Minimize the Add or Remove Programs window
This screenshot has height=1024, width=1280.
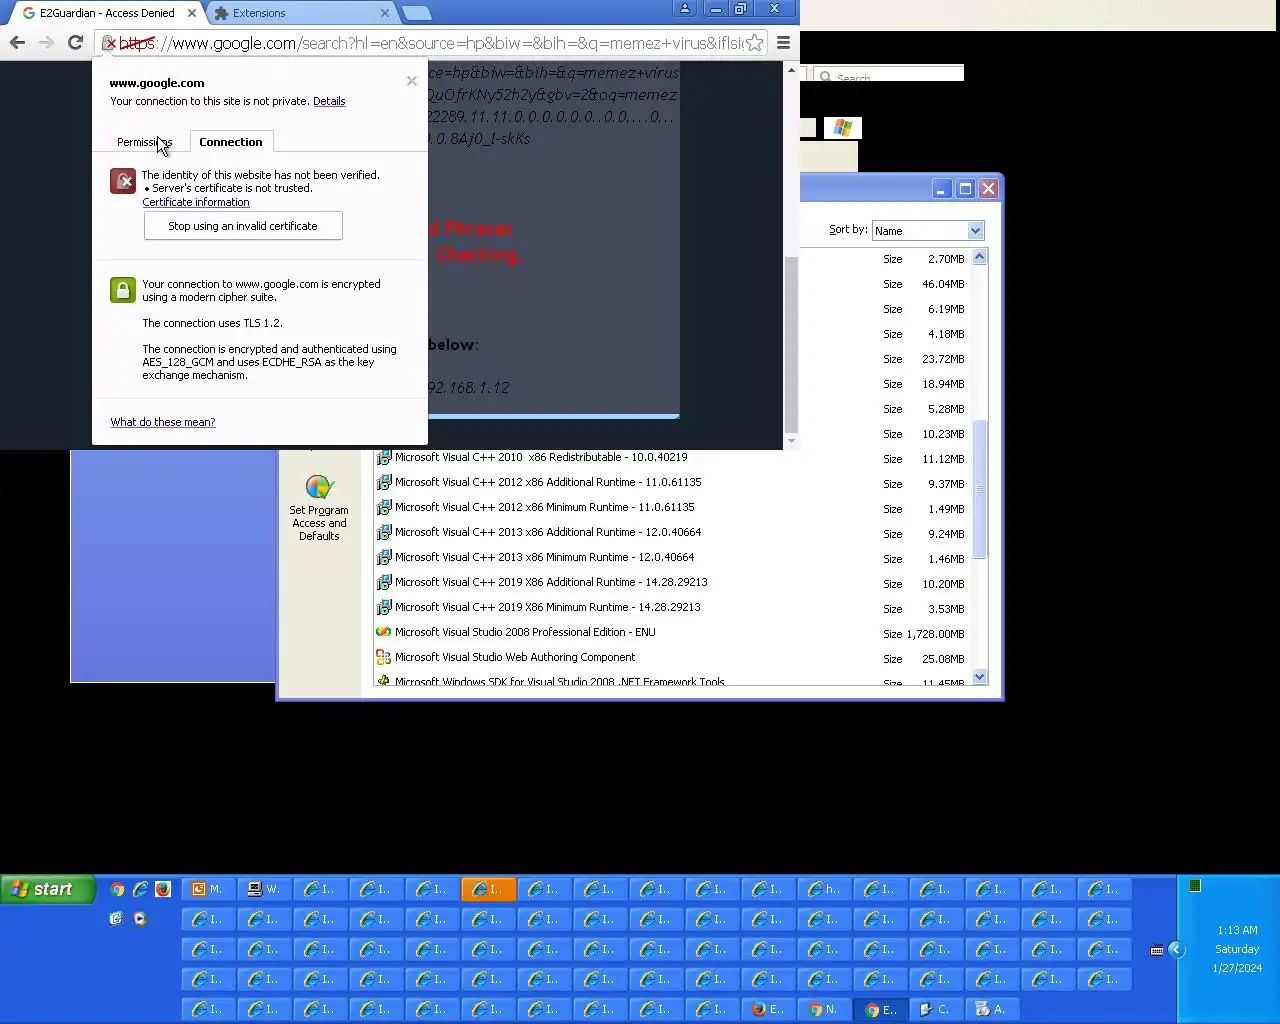[x=941, y=188]
